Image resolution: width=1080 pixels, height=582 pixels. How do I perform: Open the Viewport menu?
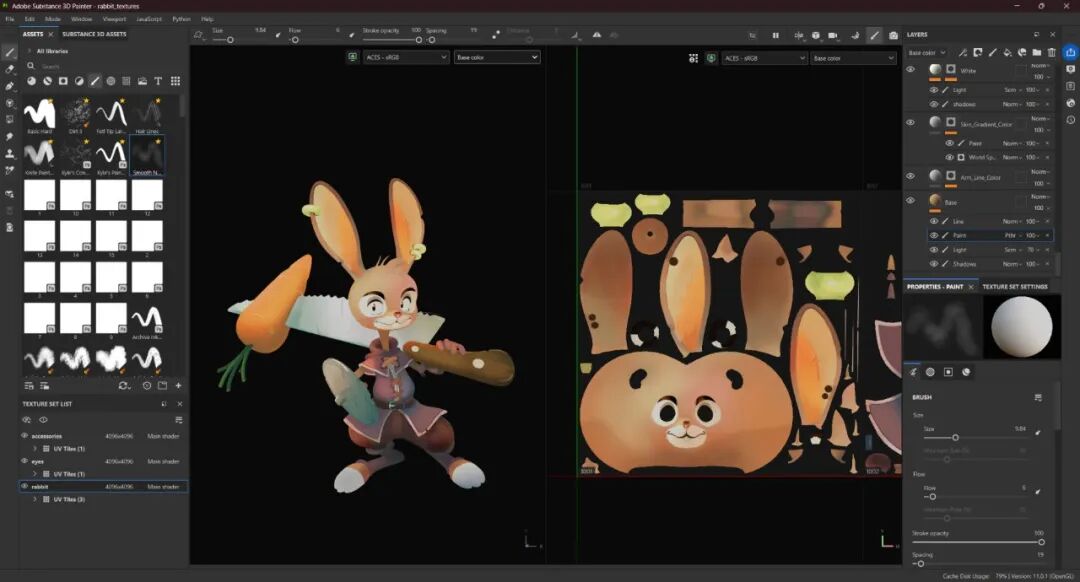(114, 19)
